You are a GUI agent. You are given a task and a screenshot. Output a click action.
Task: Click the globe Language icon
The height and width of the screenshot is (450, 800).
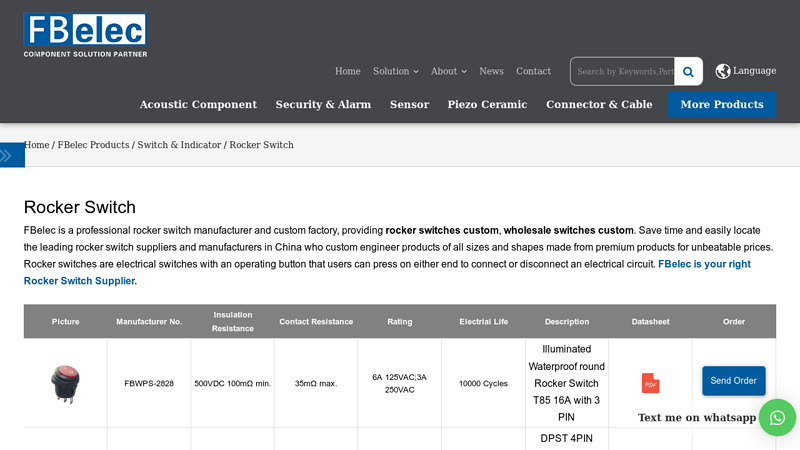point(722,71)
